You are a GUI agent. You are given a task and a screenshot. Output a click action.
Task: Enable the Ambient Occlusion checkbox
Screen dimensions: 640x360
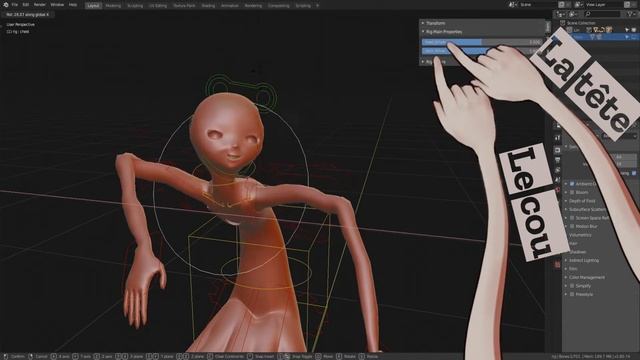572,184
